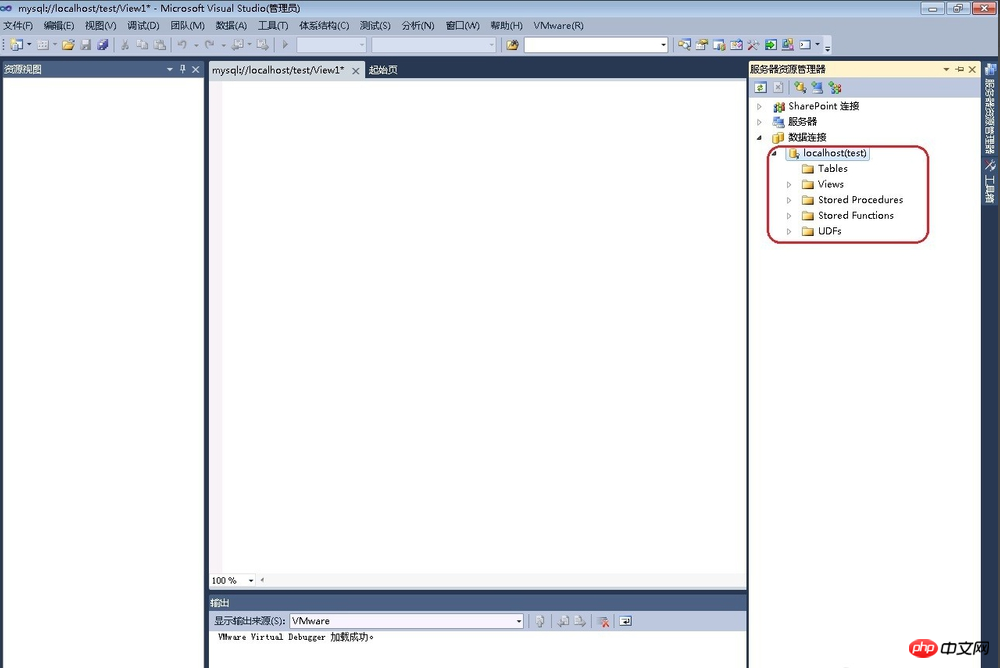
Task: Toggle auto-hide pin on Server Explorer panel
Action: coord(959,69)
